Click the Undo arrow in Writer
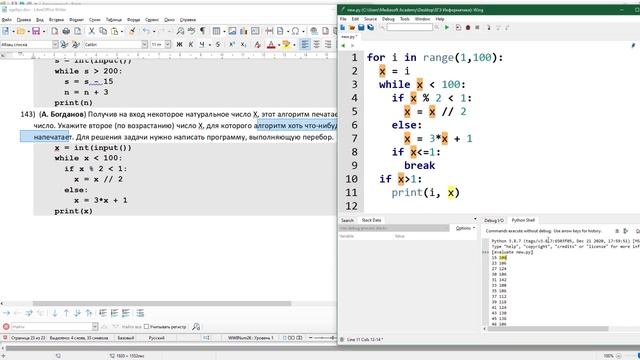Image resolution: width=640 pixels, height=360 pixels. coord(146,31)
